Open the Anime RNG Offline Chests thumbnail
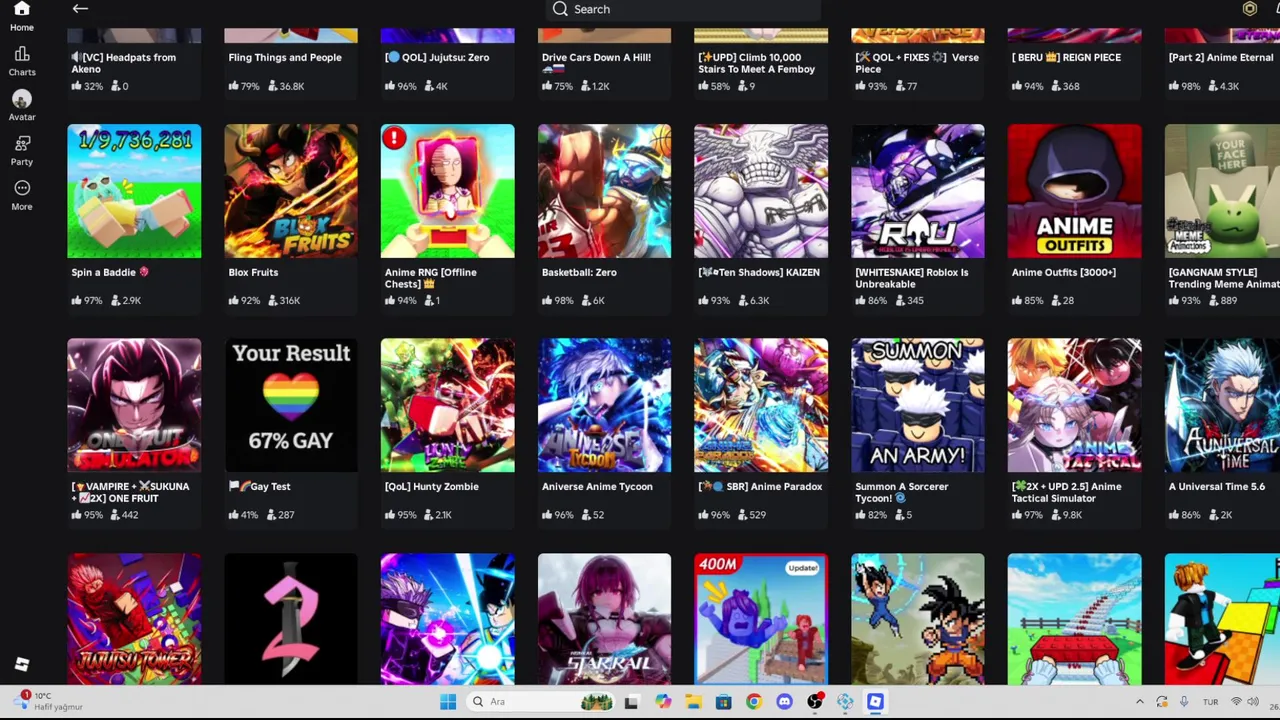The width and height of the screenshot is (1280, 720). 448,191
